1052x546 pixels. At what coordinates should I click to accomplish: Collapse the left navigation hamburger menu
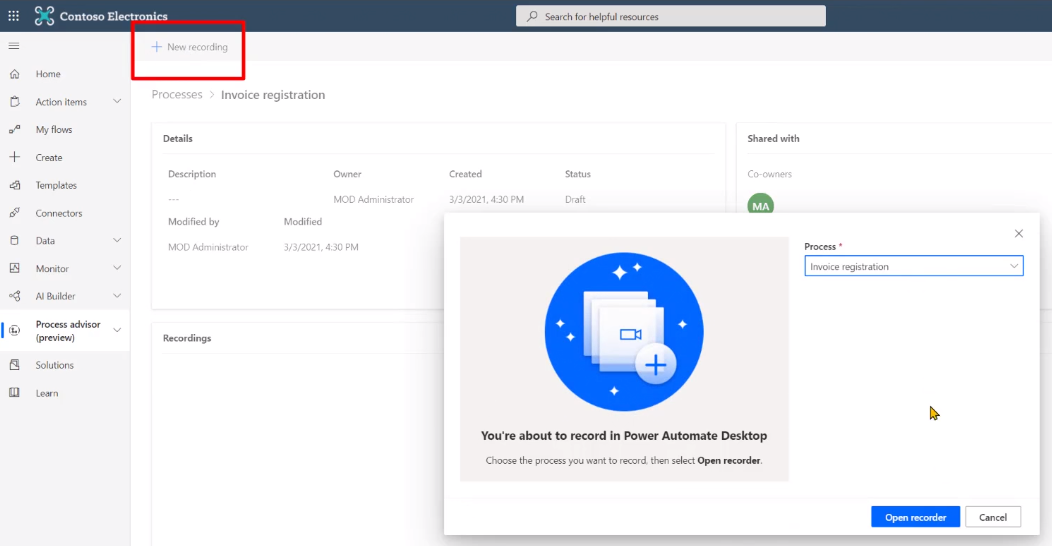[13, 46]
